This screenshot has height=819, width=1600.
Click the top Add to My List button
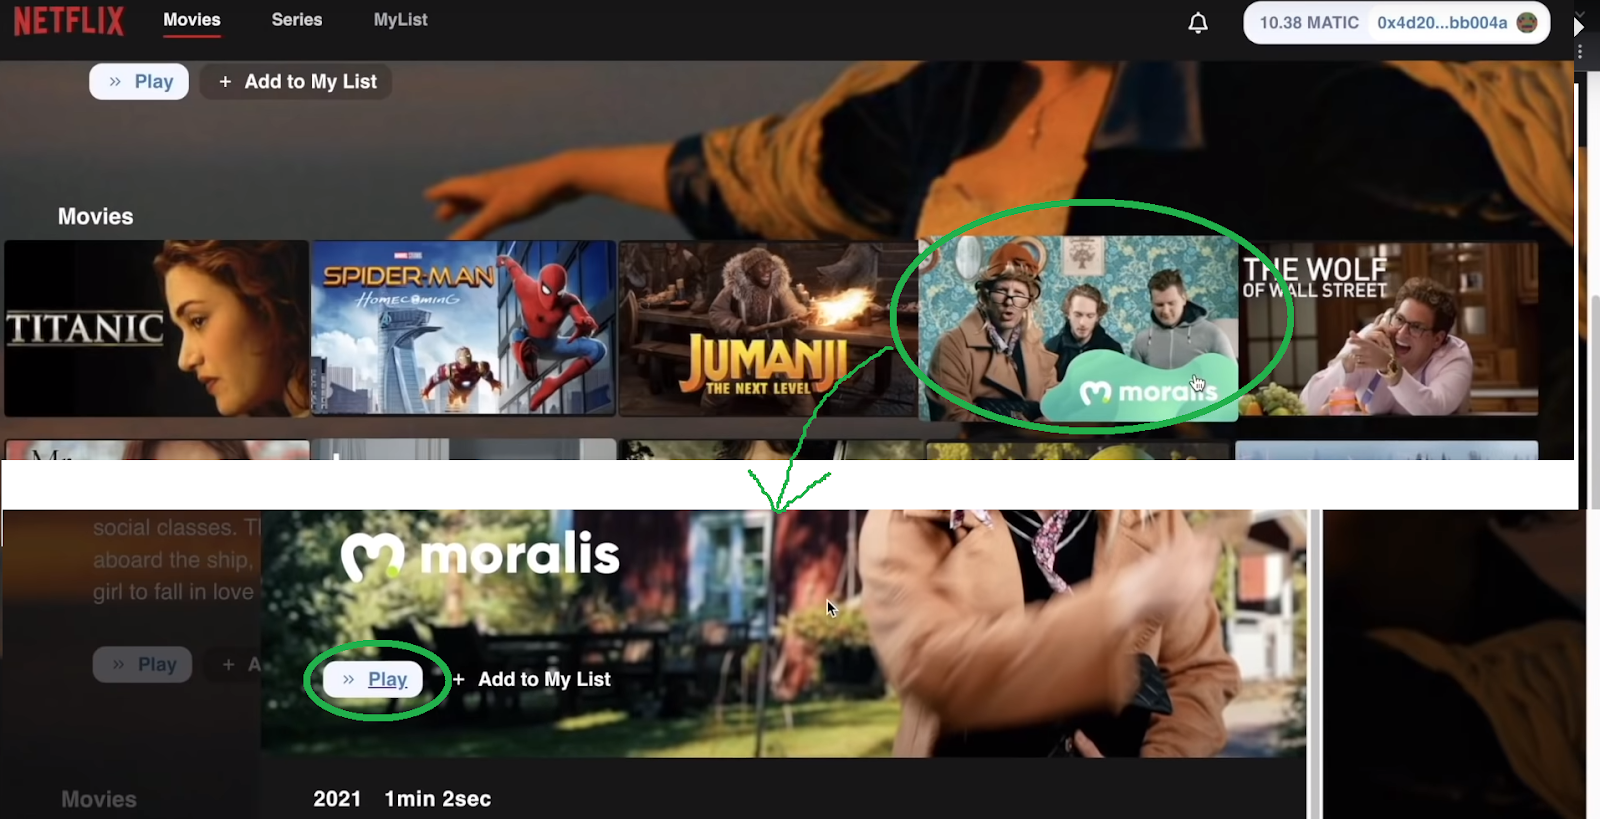pos(297,82)
